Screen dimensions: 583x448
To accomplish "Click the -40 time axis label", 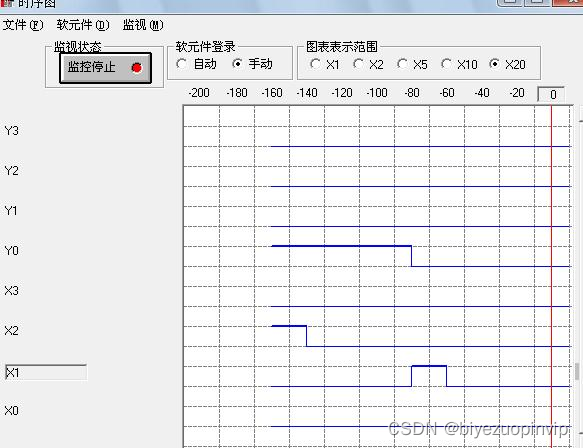I will 482,93.
